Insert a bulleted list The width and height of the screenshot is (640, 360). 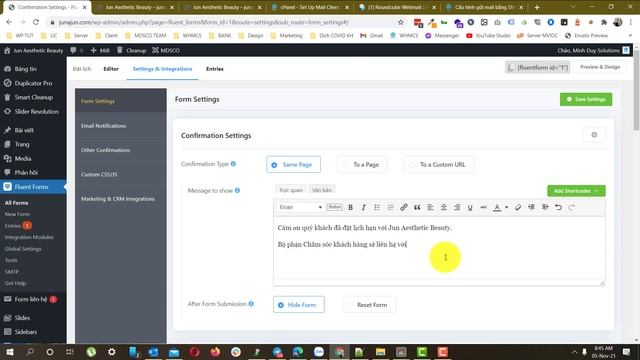377,207
